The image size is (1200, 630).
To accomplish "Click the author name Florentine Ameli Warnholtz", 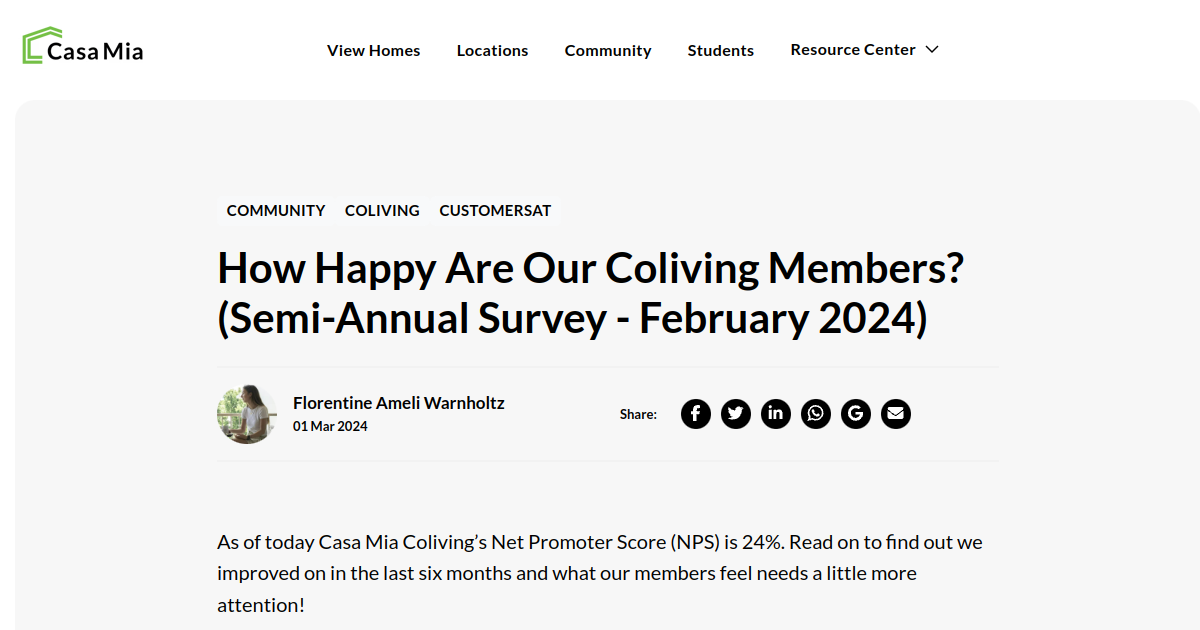I will pos(398,403).
